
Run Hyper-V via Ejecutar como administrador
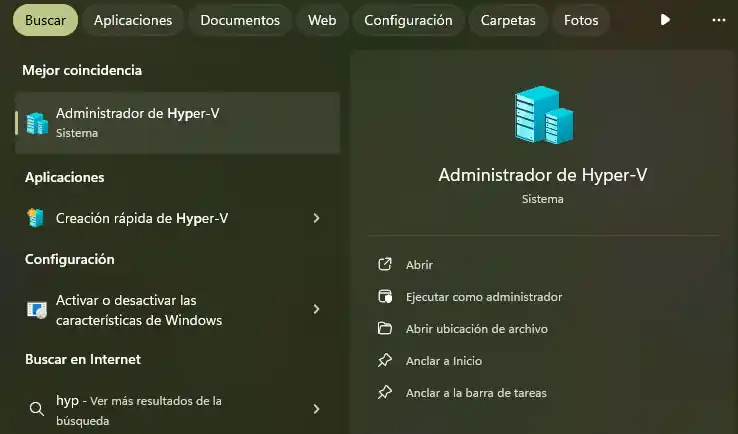[x=484, y=297]
